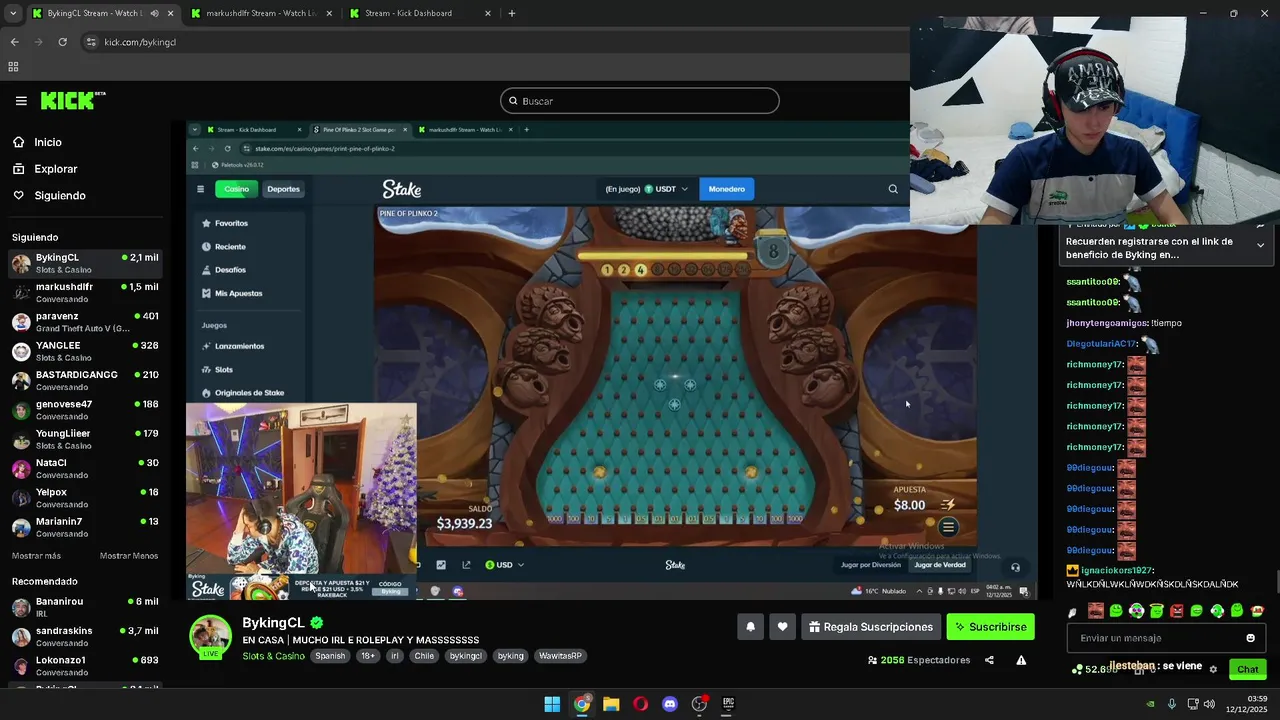Screen dimensions: 1280x720
Task: Select the angry red face emote
Action: (1176, 611)
